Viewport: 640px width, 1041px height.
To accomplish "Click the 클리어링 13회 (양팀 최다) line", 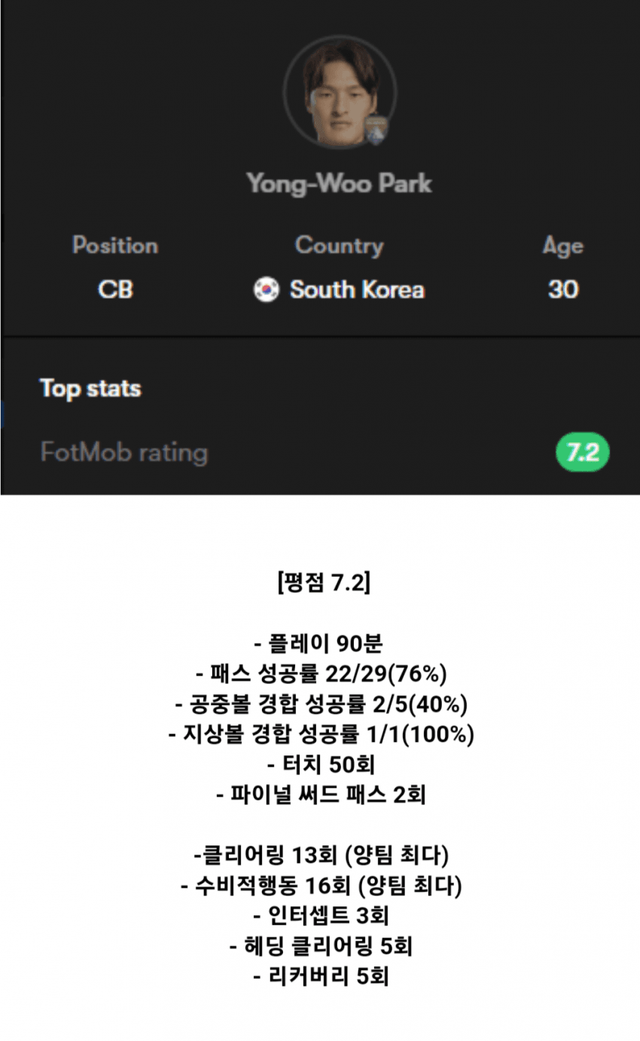I will [321, 855].
